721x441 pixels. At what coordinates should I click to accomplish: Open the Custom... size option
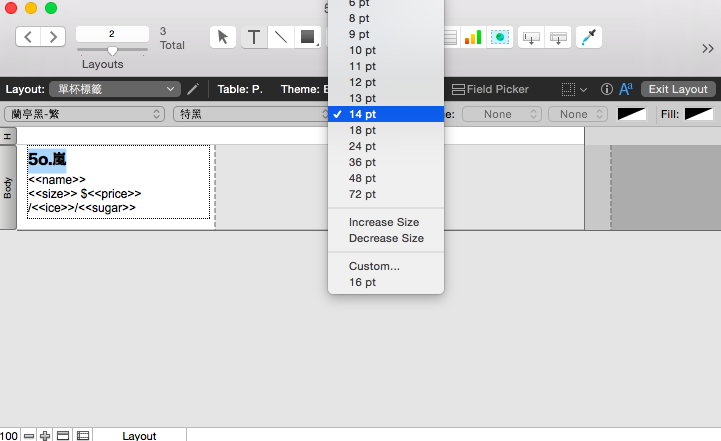point(386,266)
